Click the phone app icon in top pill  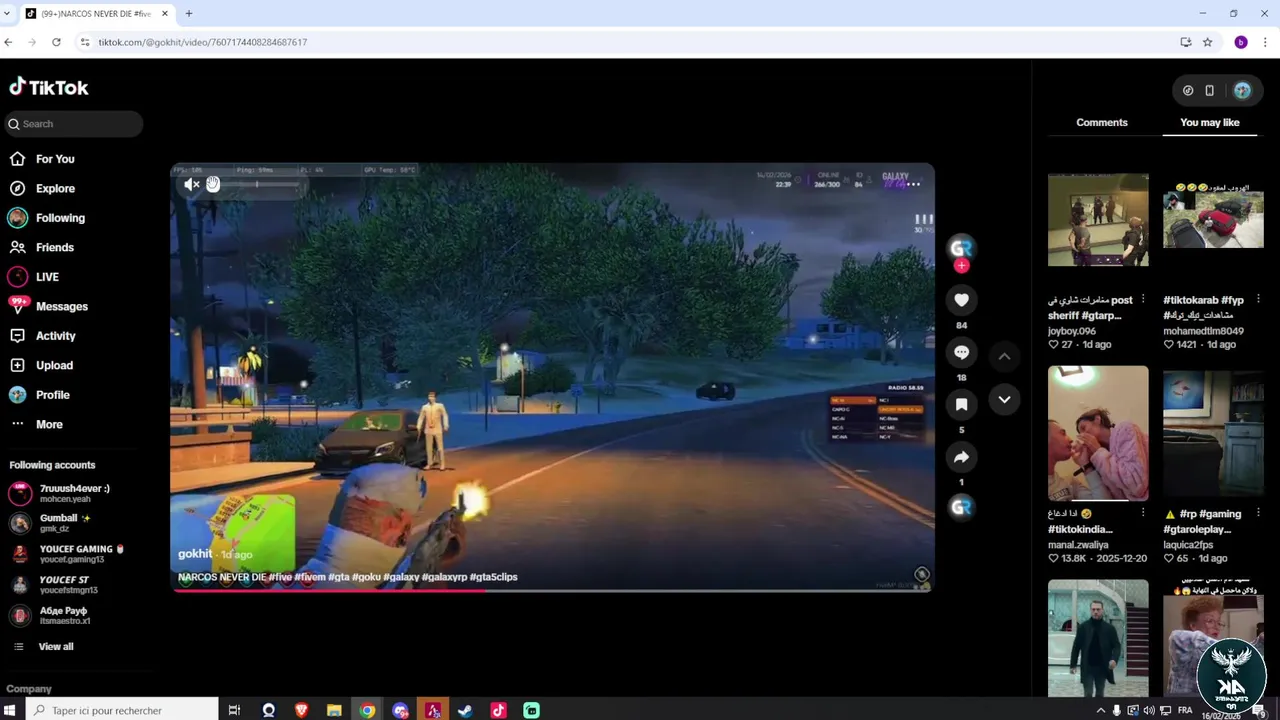coord(1209,90)
